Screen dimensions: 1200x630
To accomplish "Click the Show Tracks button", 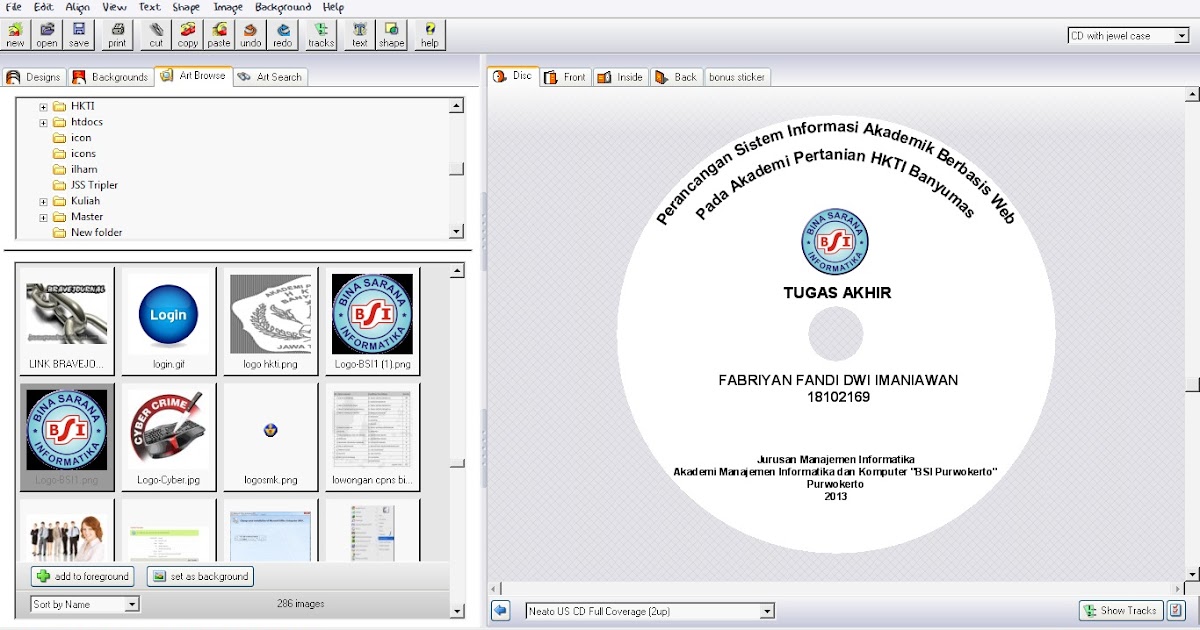I will click(1120, 610).
